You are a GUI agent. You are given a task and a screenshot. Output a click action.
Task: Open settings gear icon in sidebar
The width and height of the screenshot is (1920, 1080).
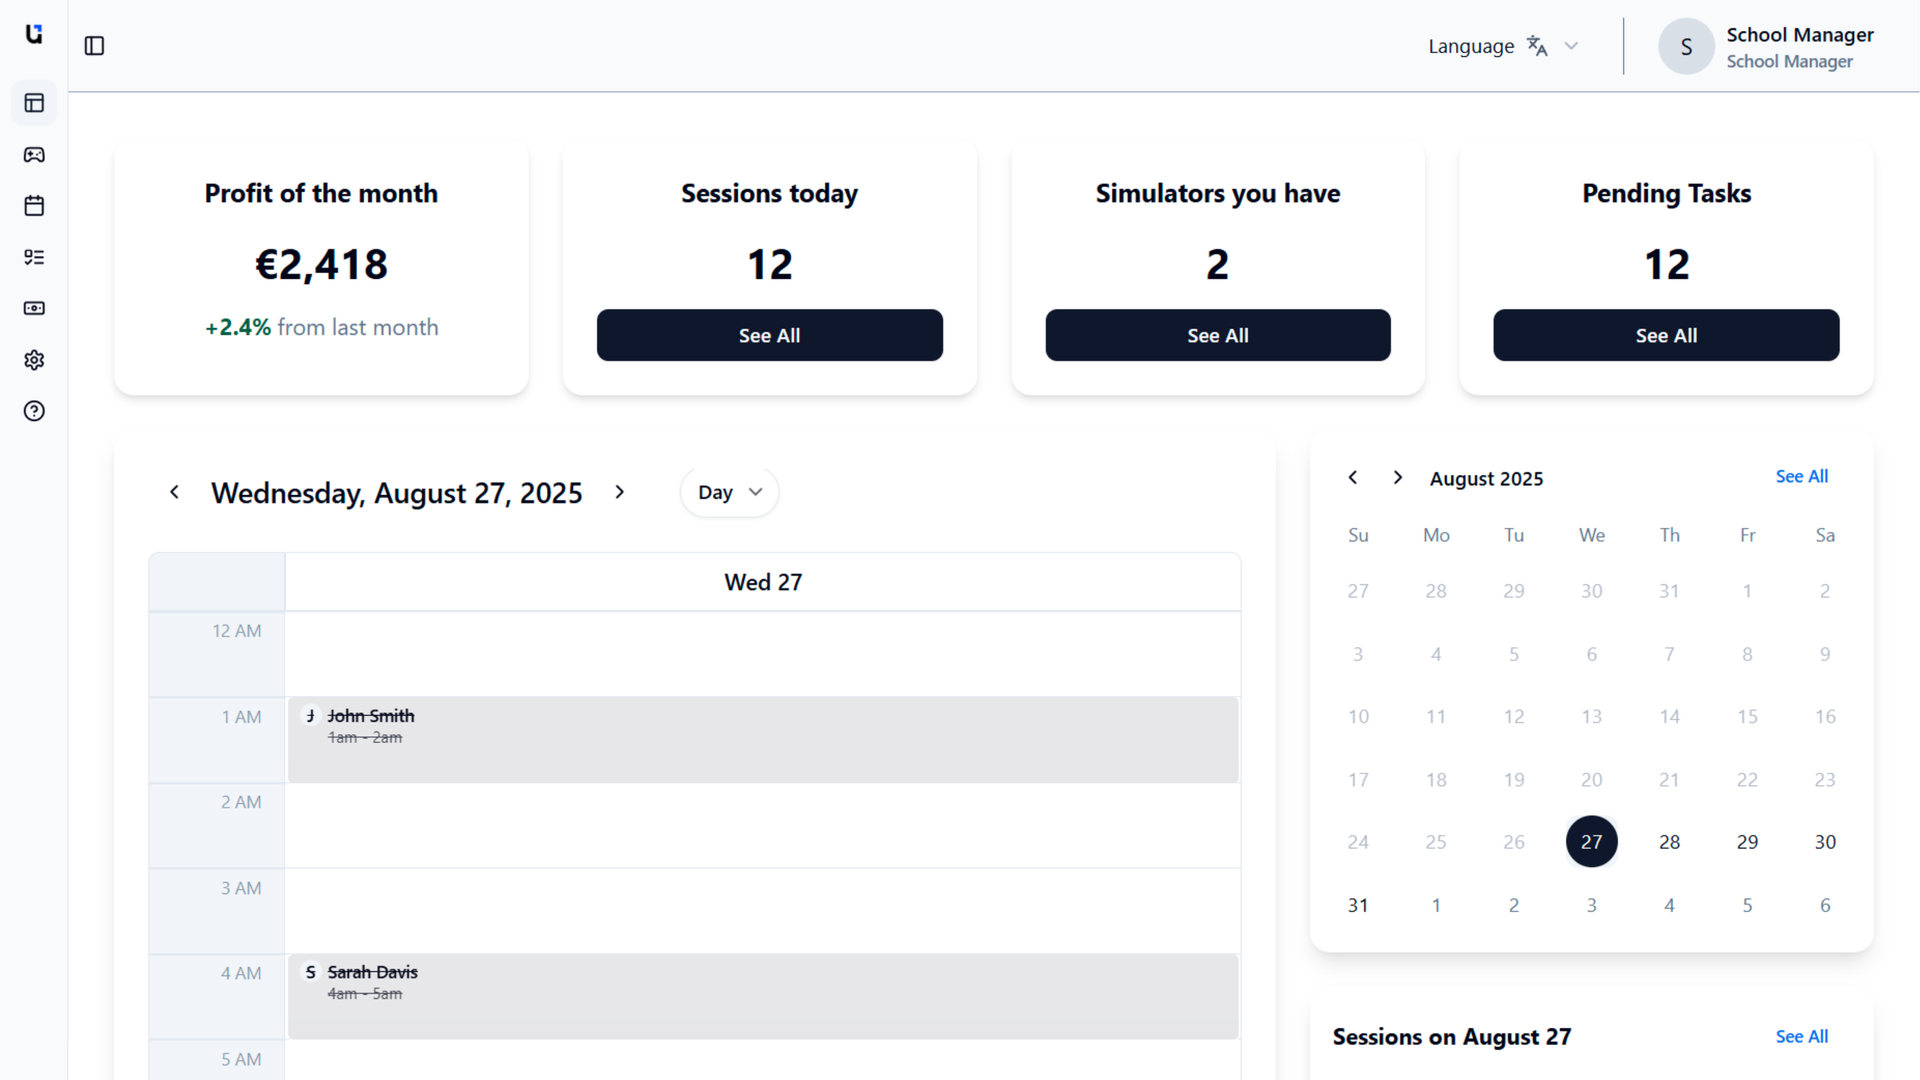pos(34,360)
